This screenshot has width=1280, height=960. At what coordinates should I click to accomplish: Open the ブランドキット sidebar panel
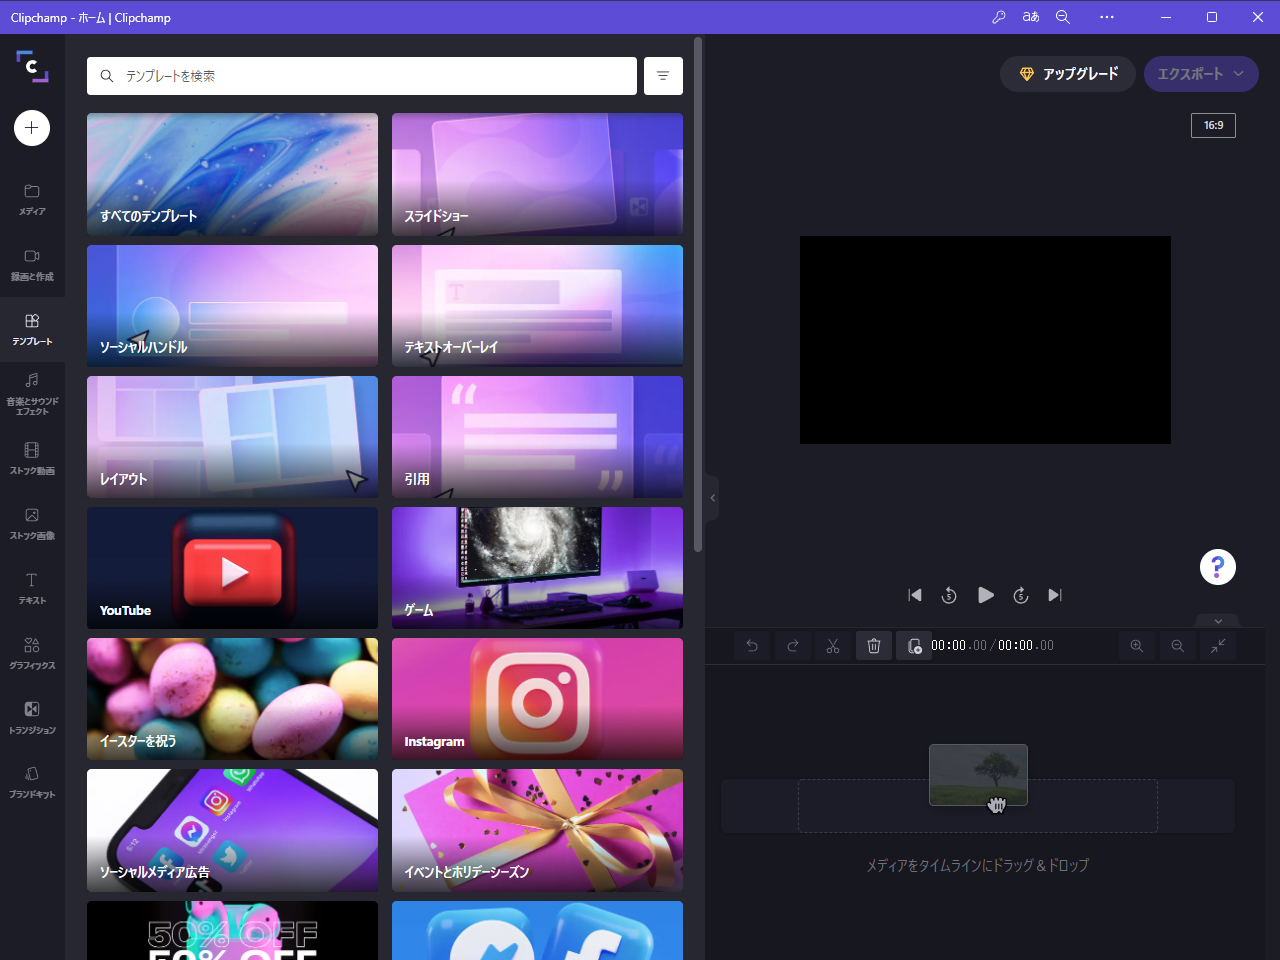(x=32, y=782)
